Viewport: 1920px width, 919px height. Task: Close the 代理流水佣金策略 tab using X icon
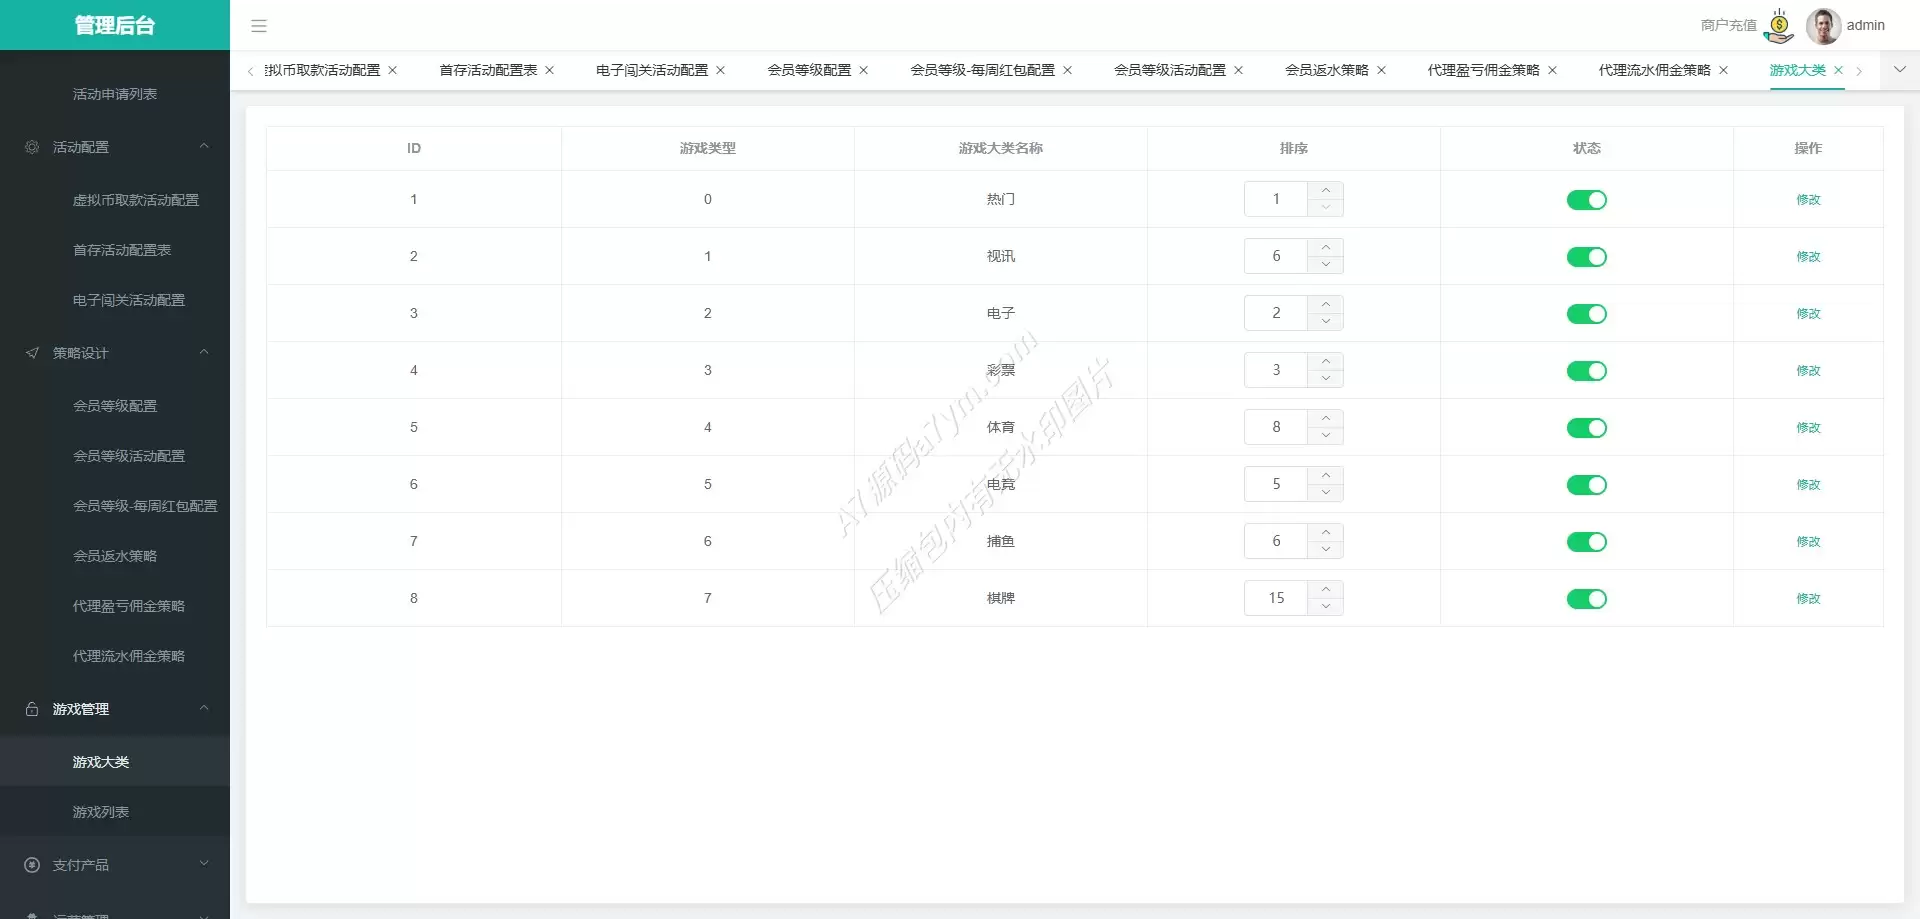click(x=1723, y=71)
